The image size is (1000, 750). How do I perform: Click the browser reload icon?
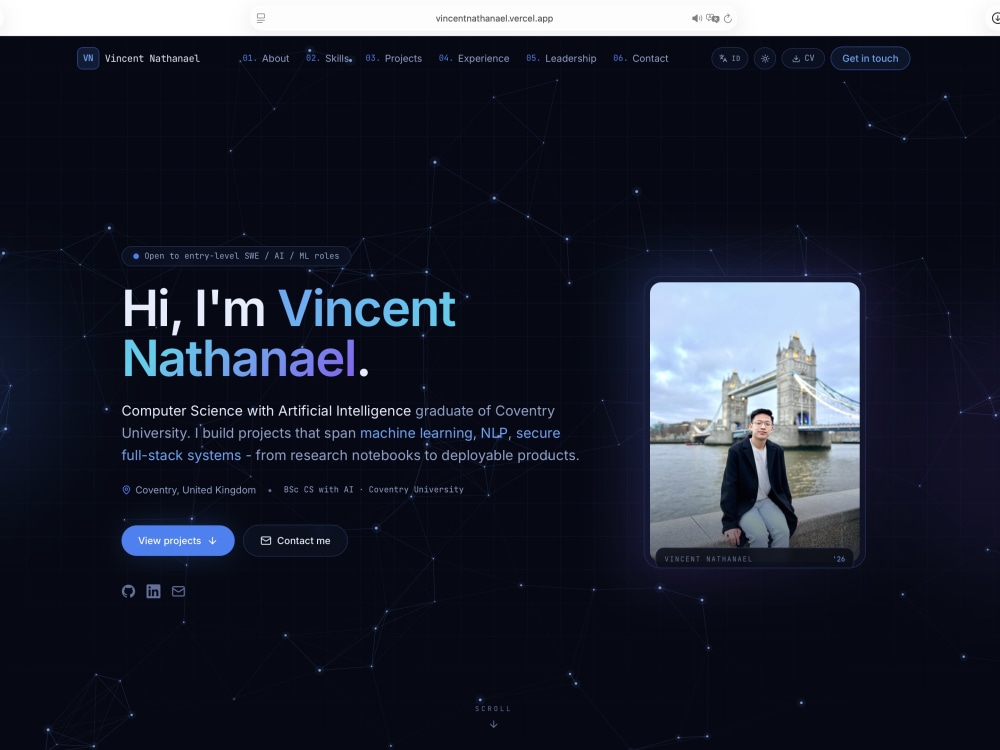point(728,18)
